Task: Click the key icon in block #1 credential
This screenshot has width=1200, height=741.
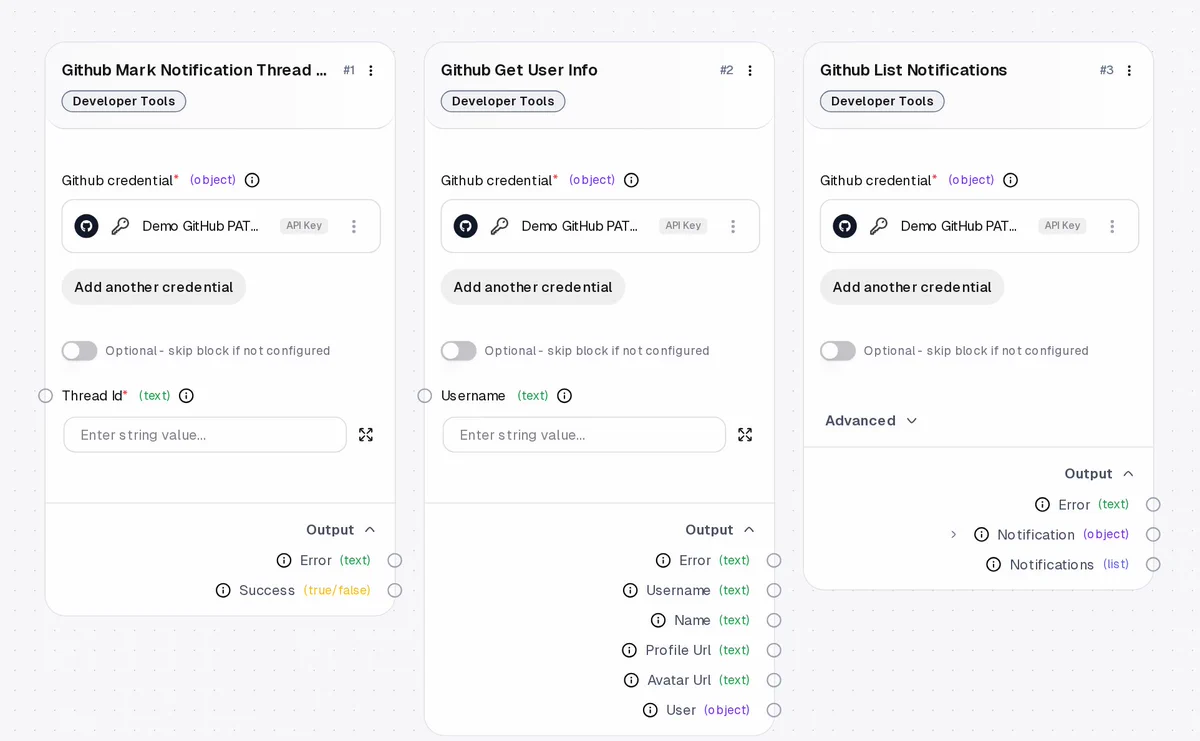Action: click(120, 226)
